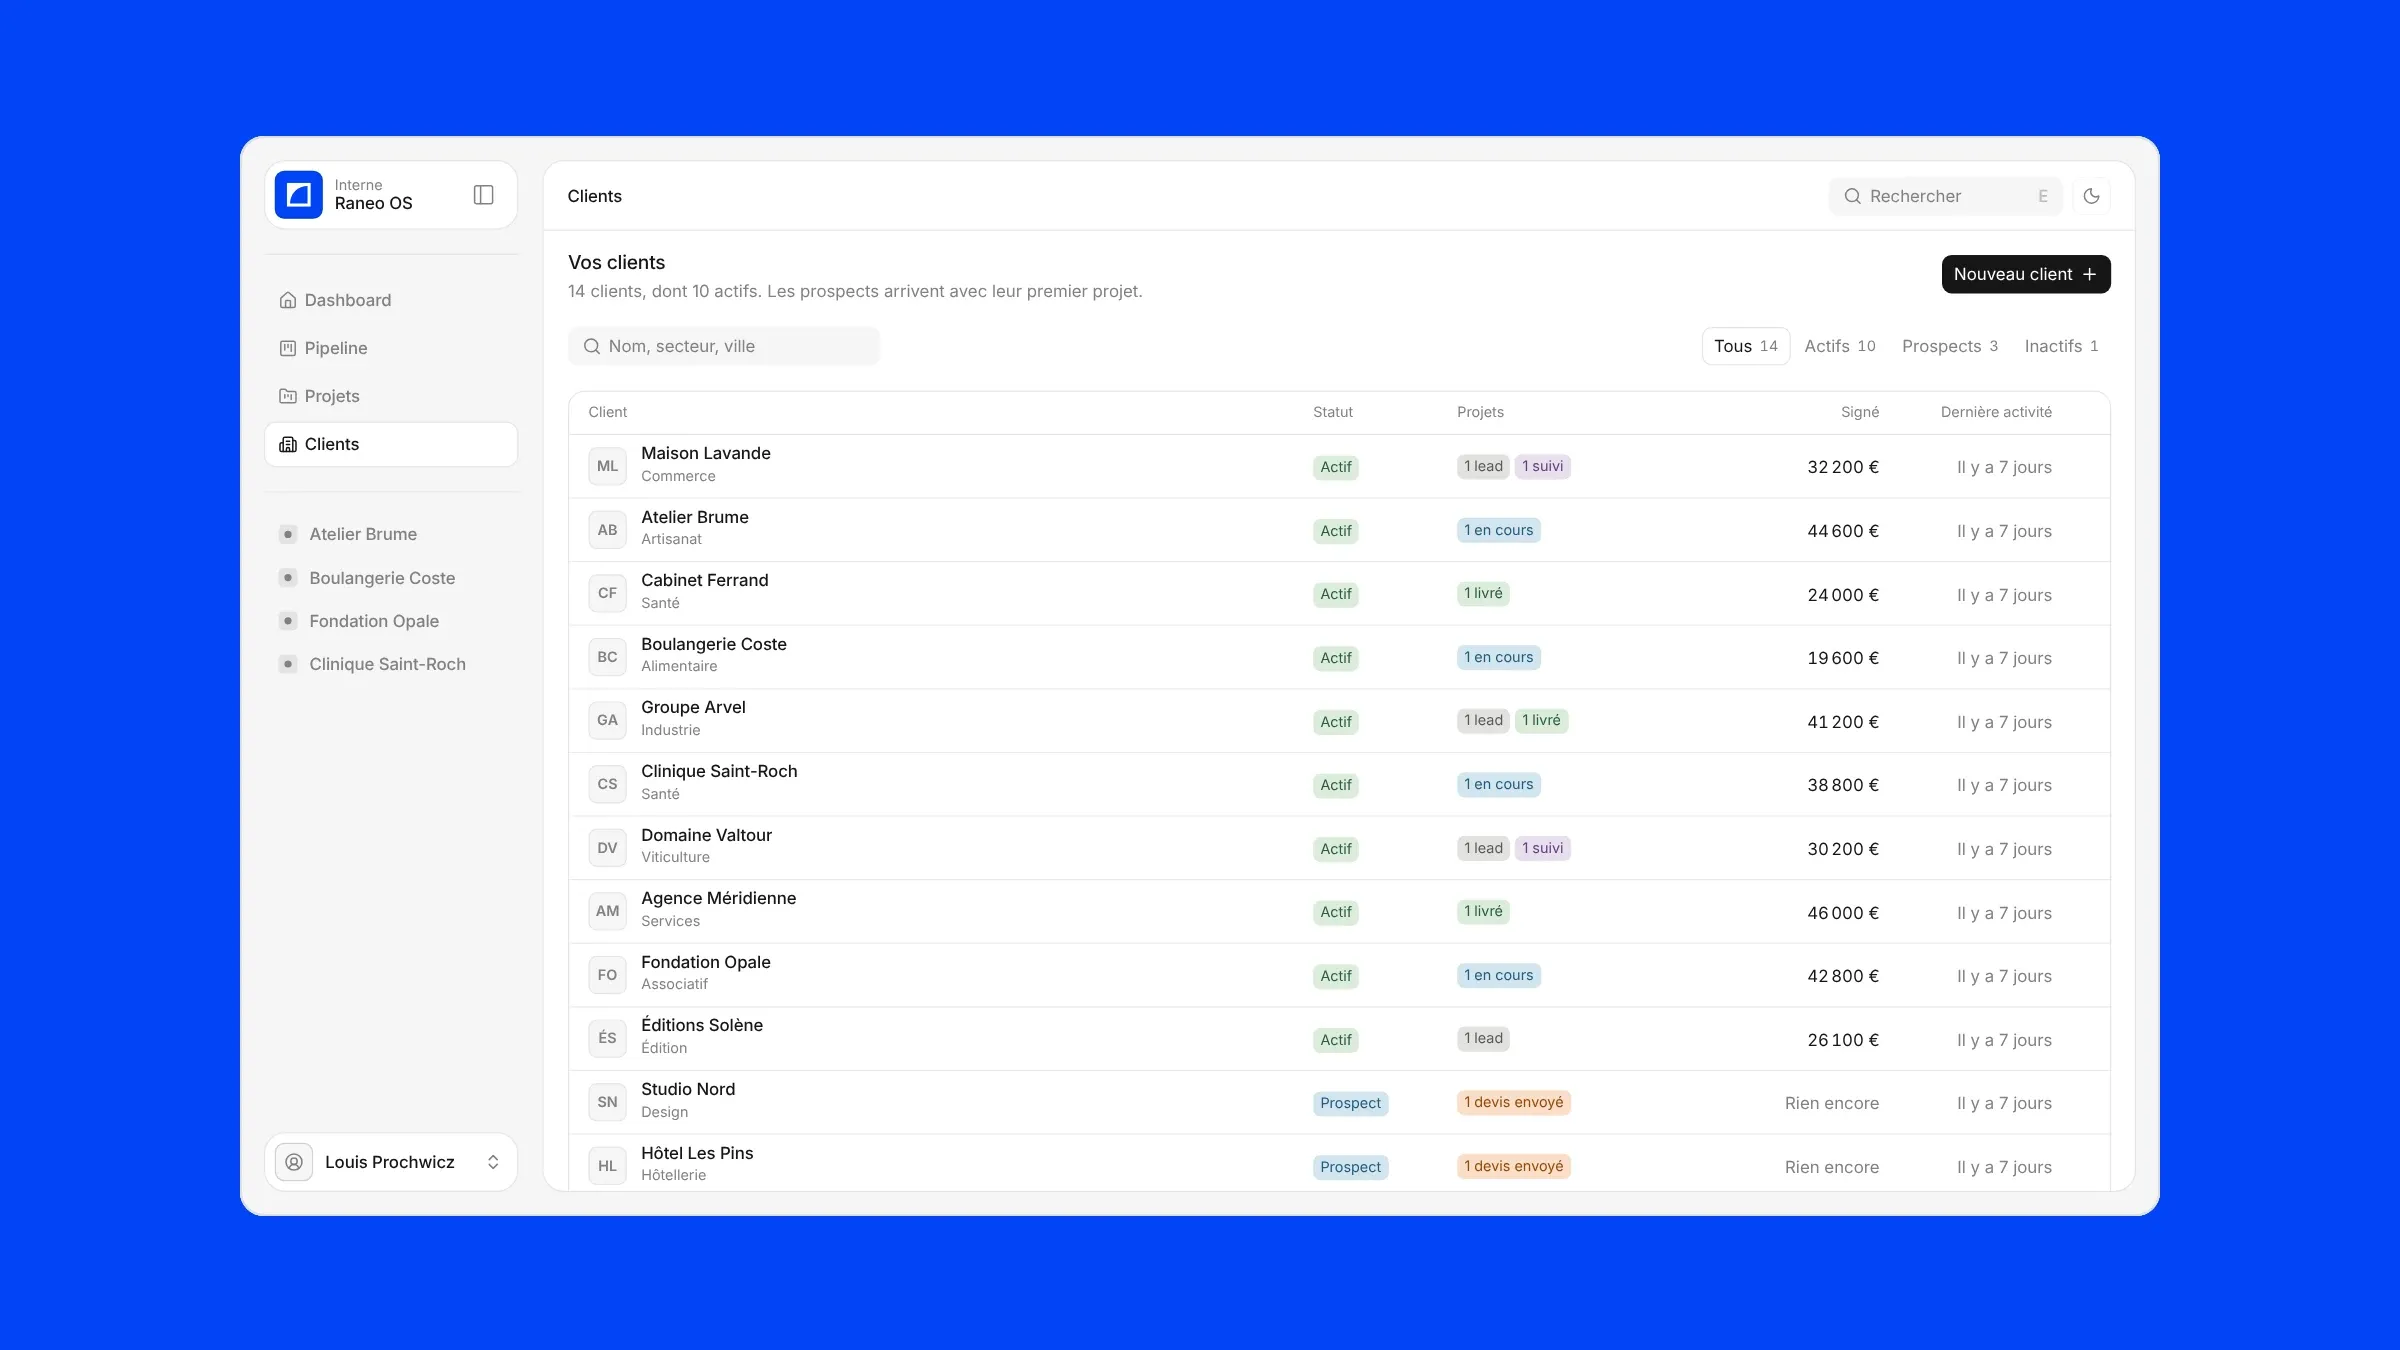Click 1 devis envoyé badge for Hôtel Les Pins
This screenshot has height=1350, width=2400.
(x=1513, y=1166)
